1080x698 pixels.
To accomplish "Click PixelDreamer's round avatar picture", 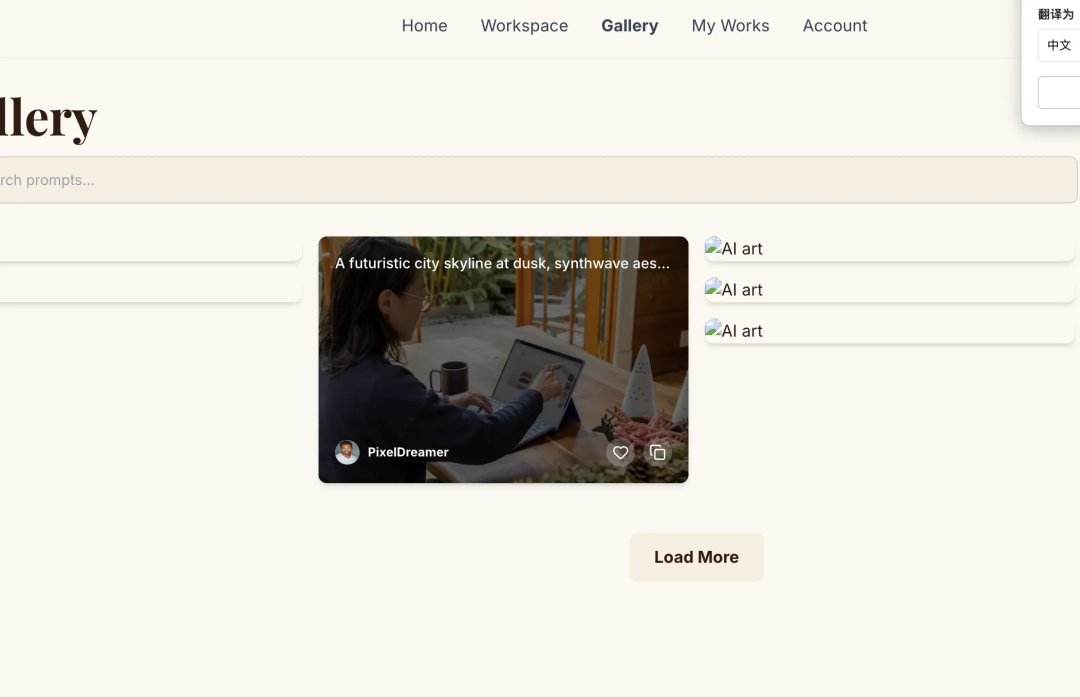I will click(x=347, y=452).
